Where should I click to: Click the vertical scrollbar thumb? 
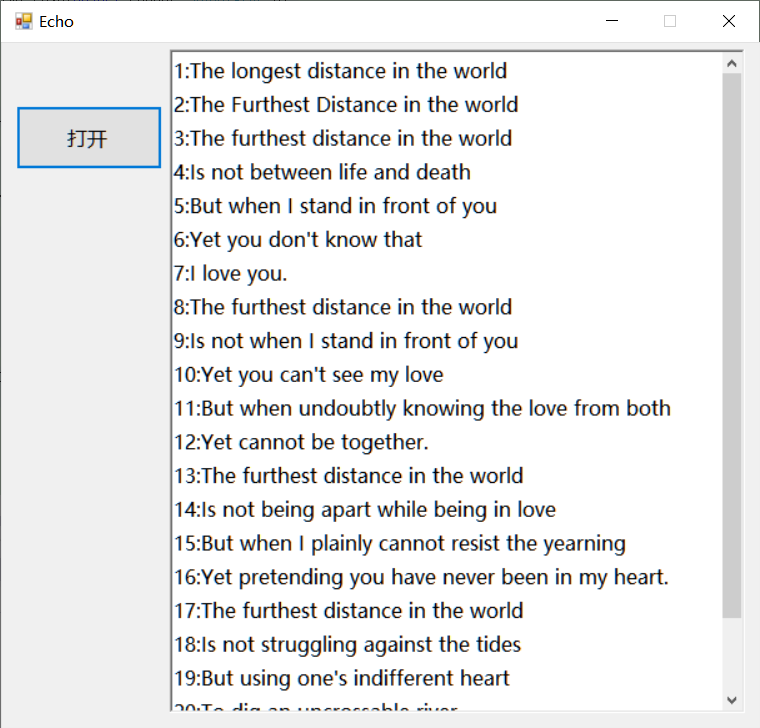pos(732,346)
